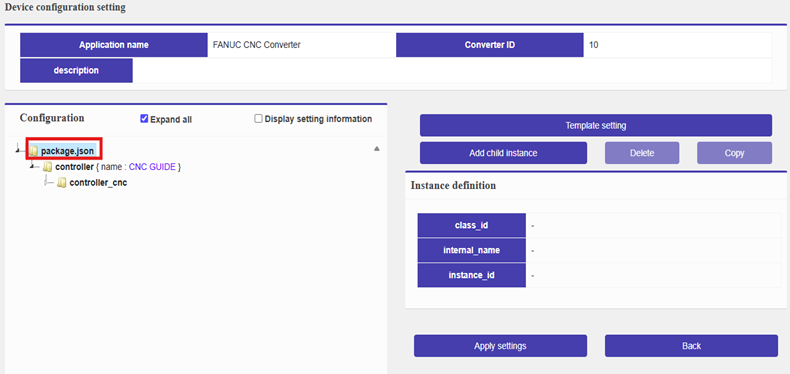Open Template setting
This screenshot has width=790, height=374.
point(596,125)
